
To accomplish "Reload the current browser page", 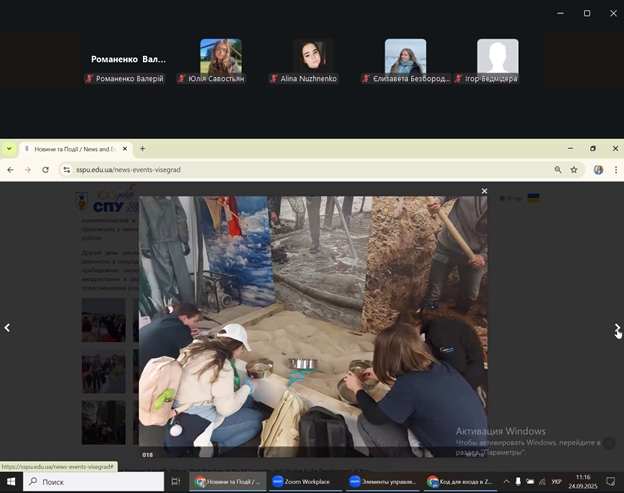I will point(45,170).
